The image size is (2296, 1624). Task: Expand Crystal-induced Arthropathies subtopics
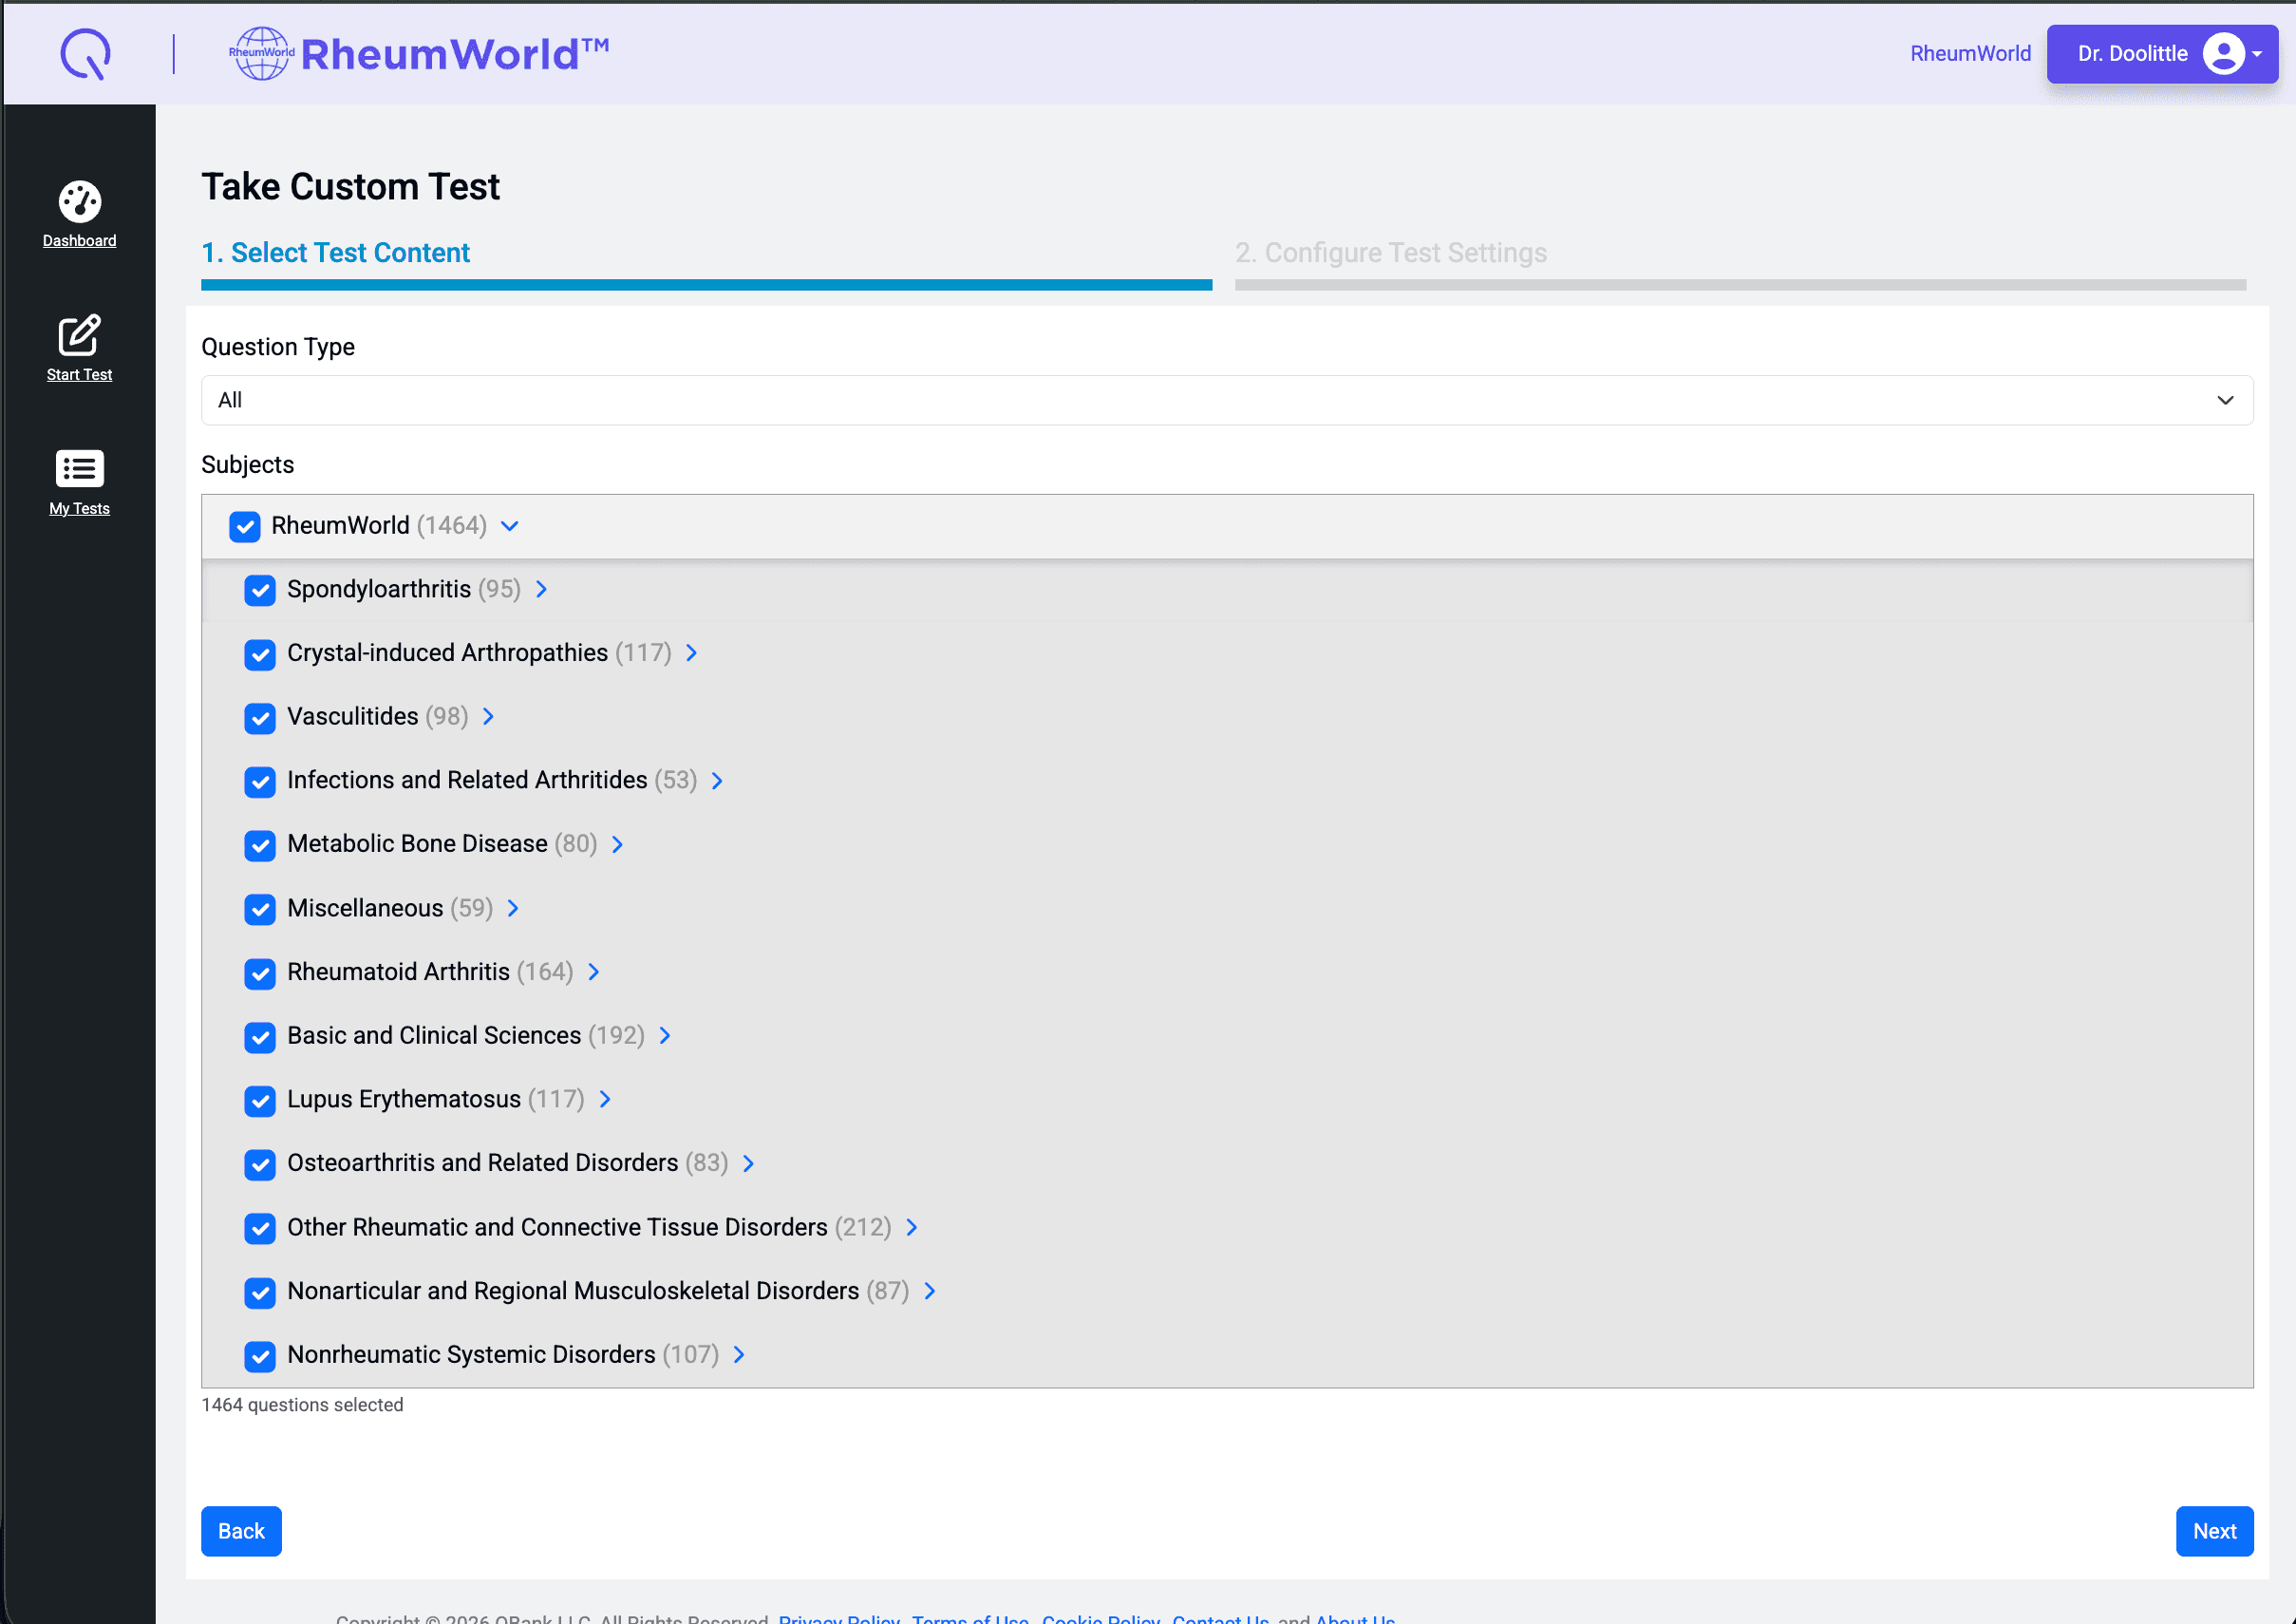pos(691,653)
